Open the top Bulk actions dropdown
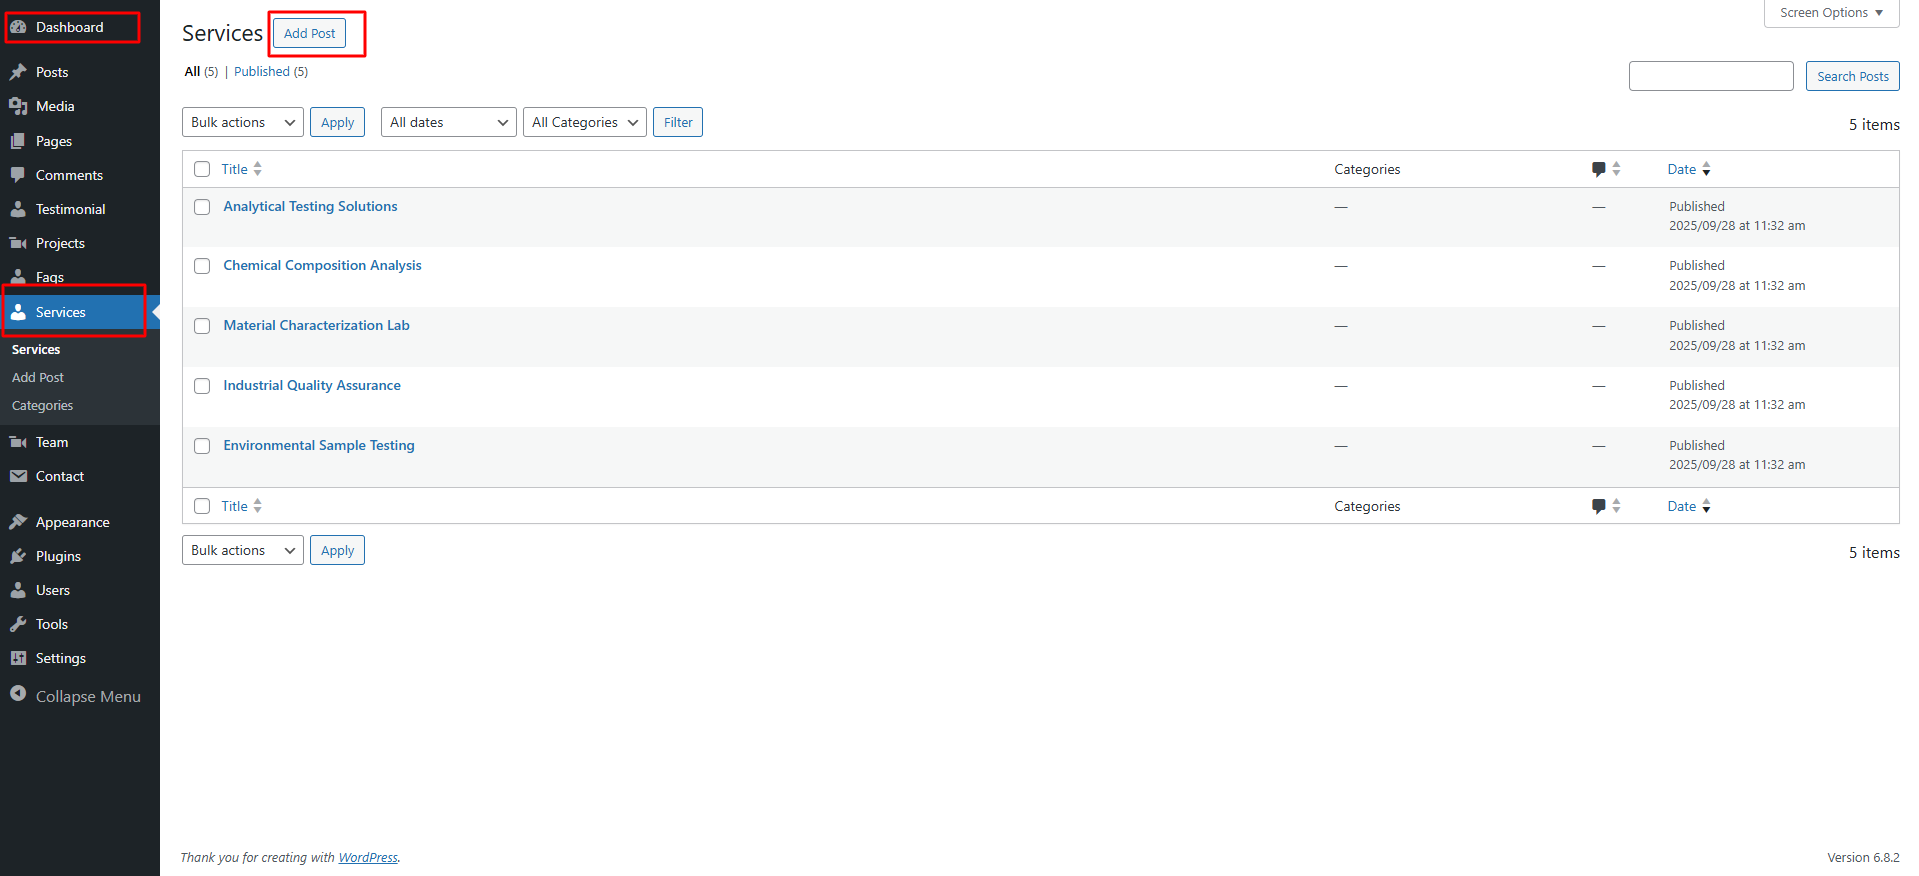 [x=242, y=122]
